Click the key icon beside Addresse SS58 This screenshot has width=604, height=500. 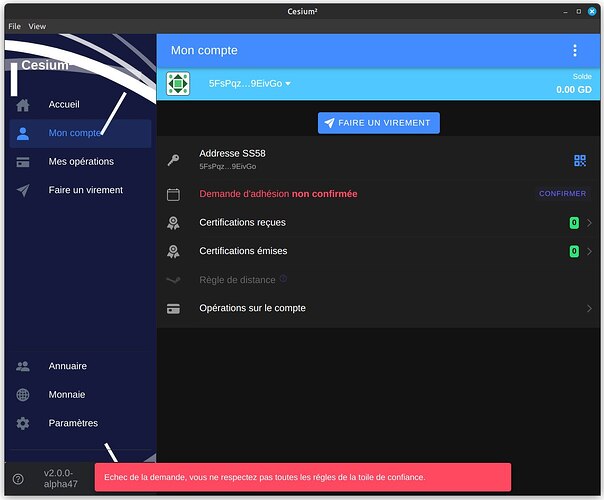click(173, 160)
